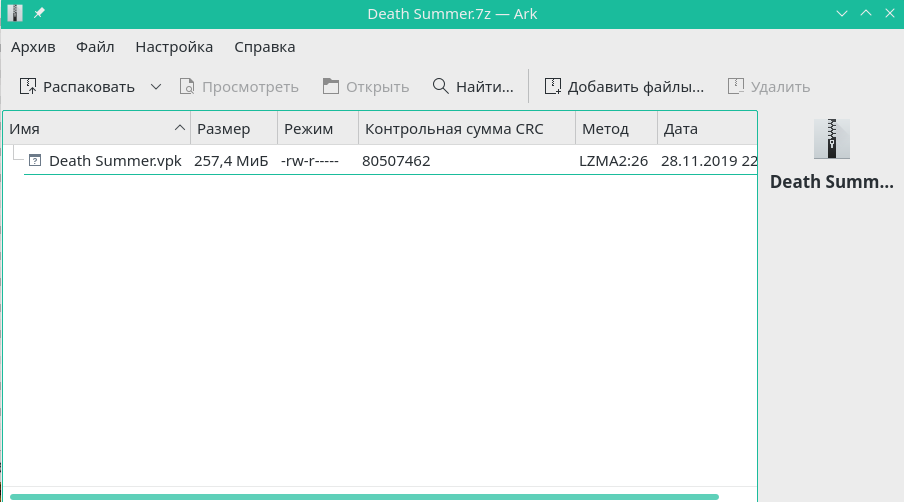Open the Архив menu

[33, 47]
